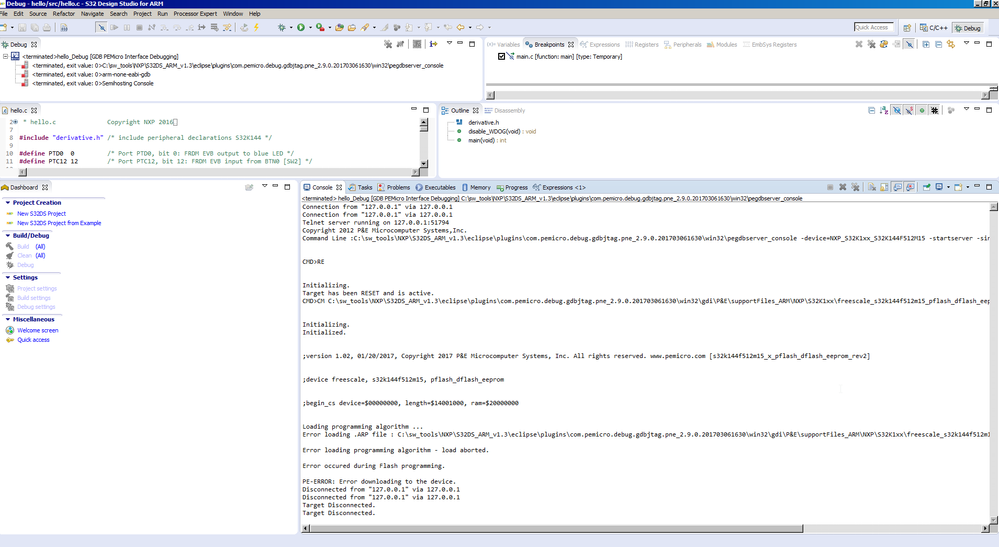Screen dimensions: 999x547
Task: Switch to the Disassembly tab
Action: click(x=505, y=110)
